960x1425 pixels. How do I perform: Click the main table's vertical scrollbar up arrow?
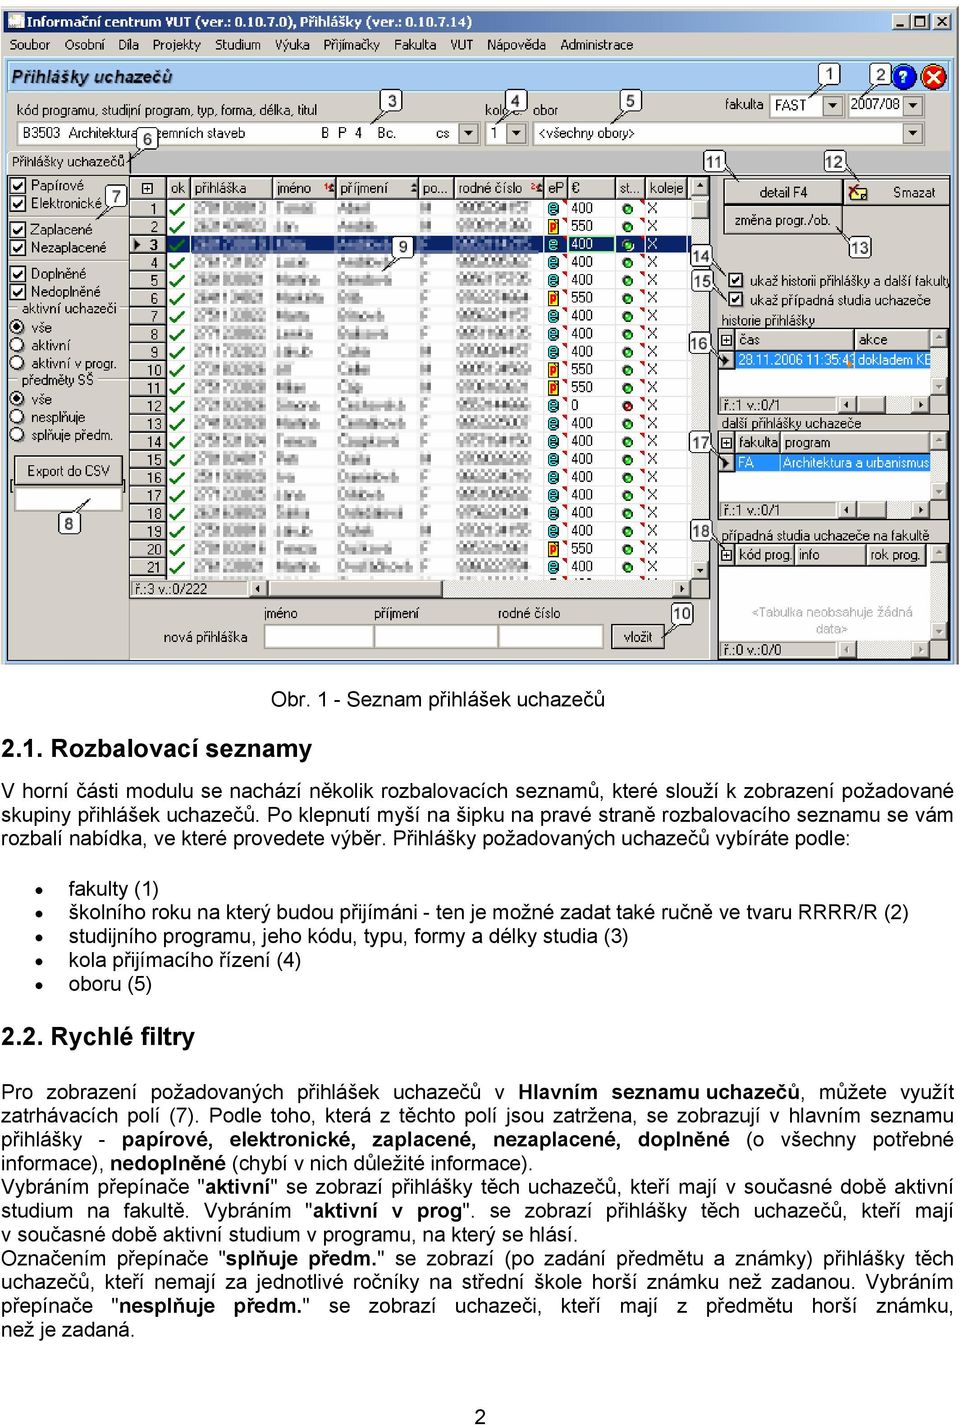pos(700,187)
